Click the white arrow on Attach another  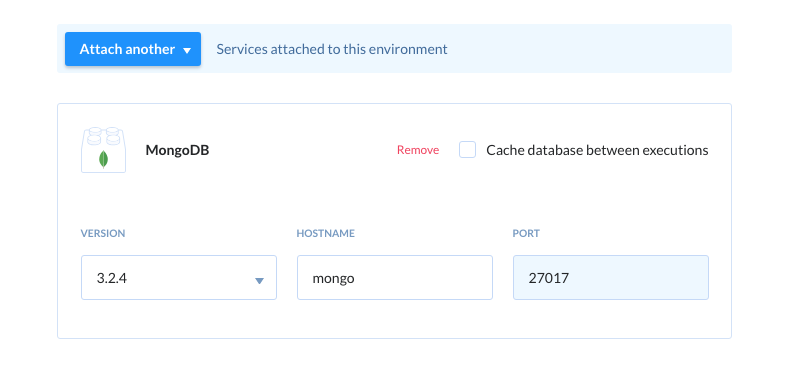coord(187,50)
